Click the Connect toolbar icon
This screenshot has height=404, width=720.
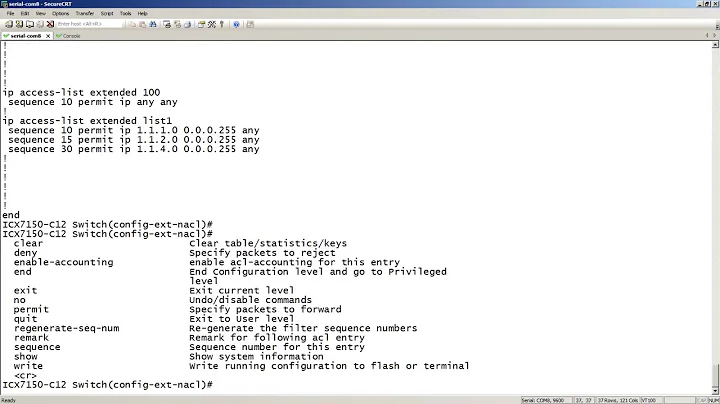(9, 24)
